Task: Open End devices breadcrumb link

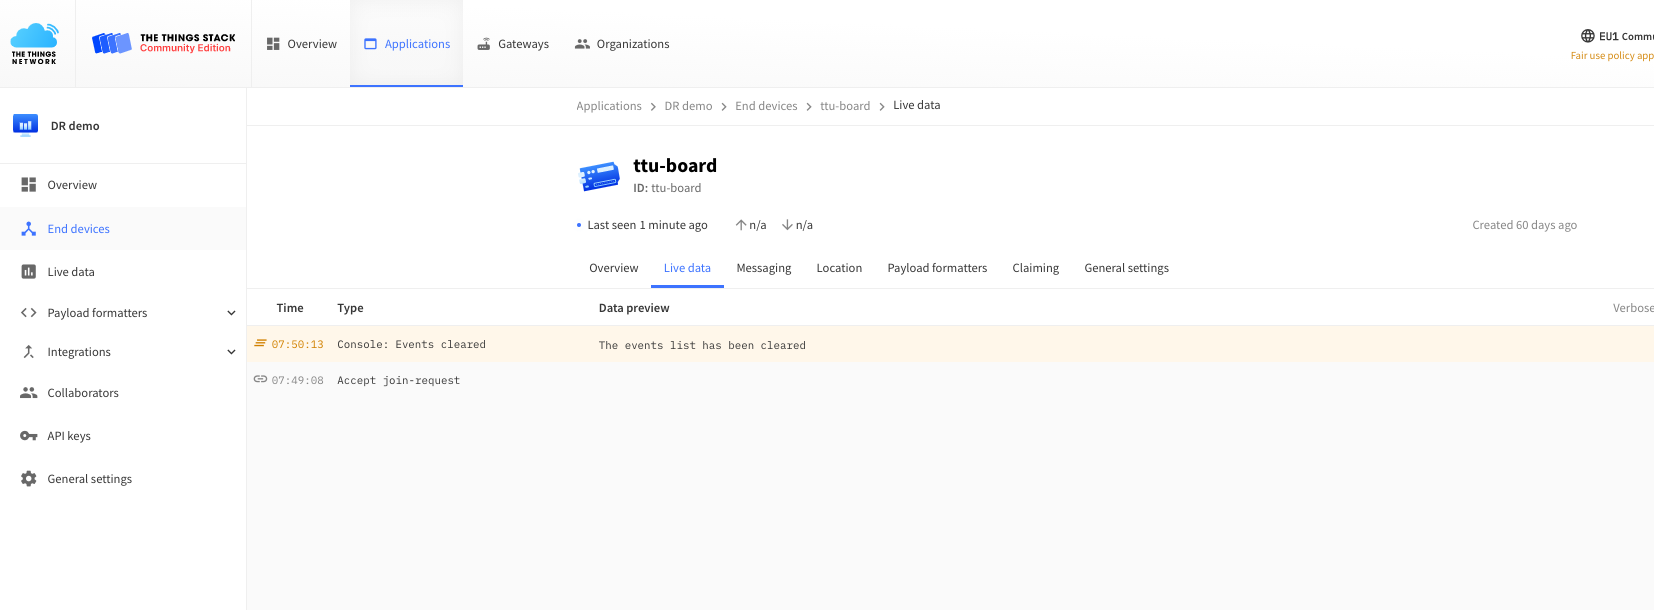Action: (x=766, y=106)
